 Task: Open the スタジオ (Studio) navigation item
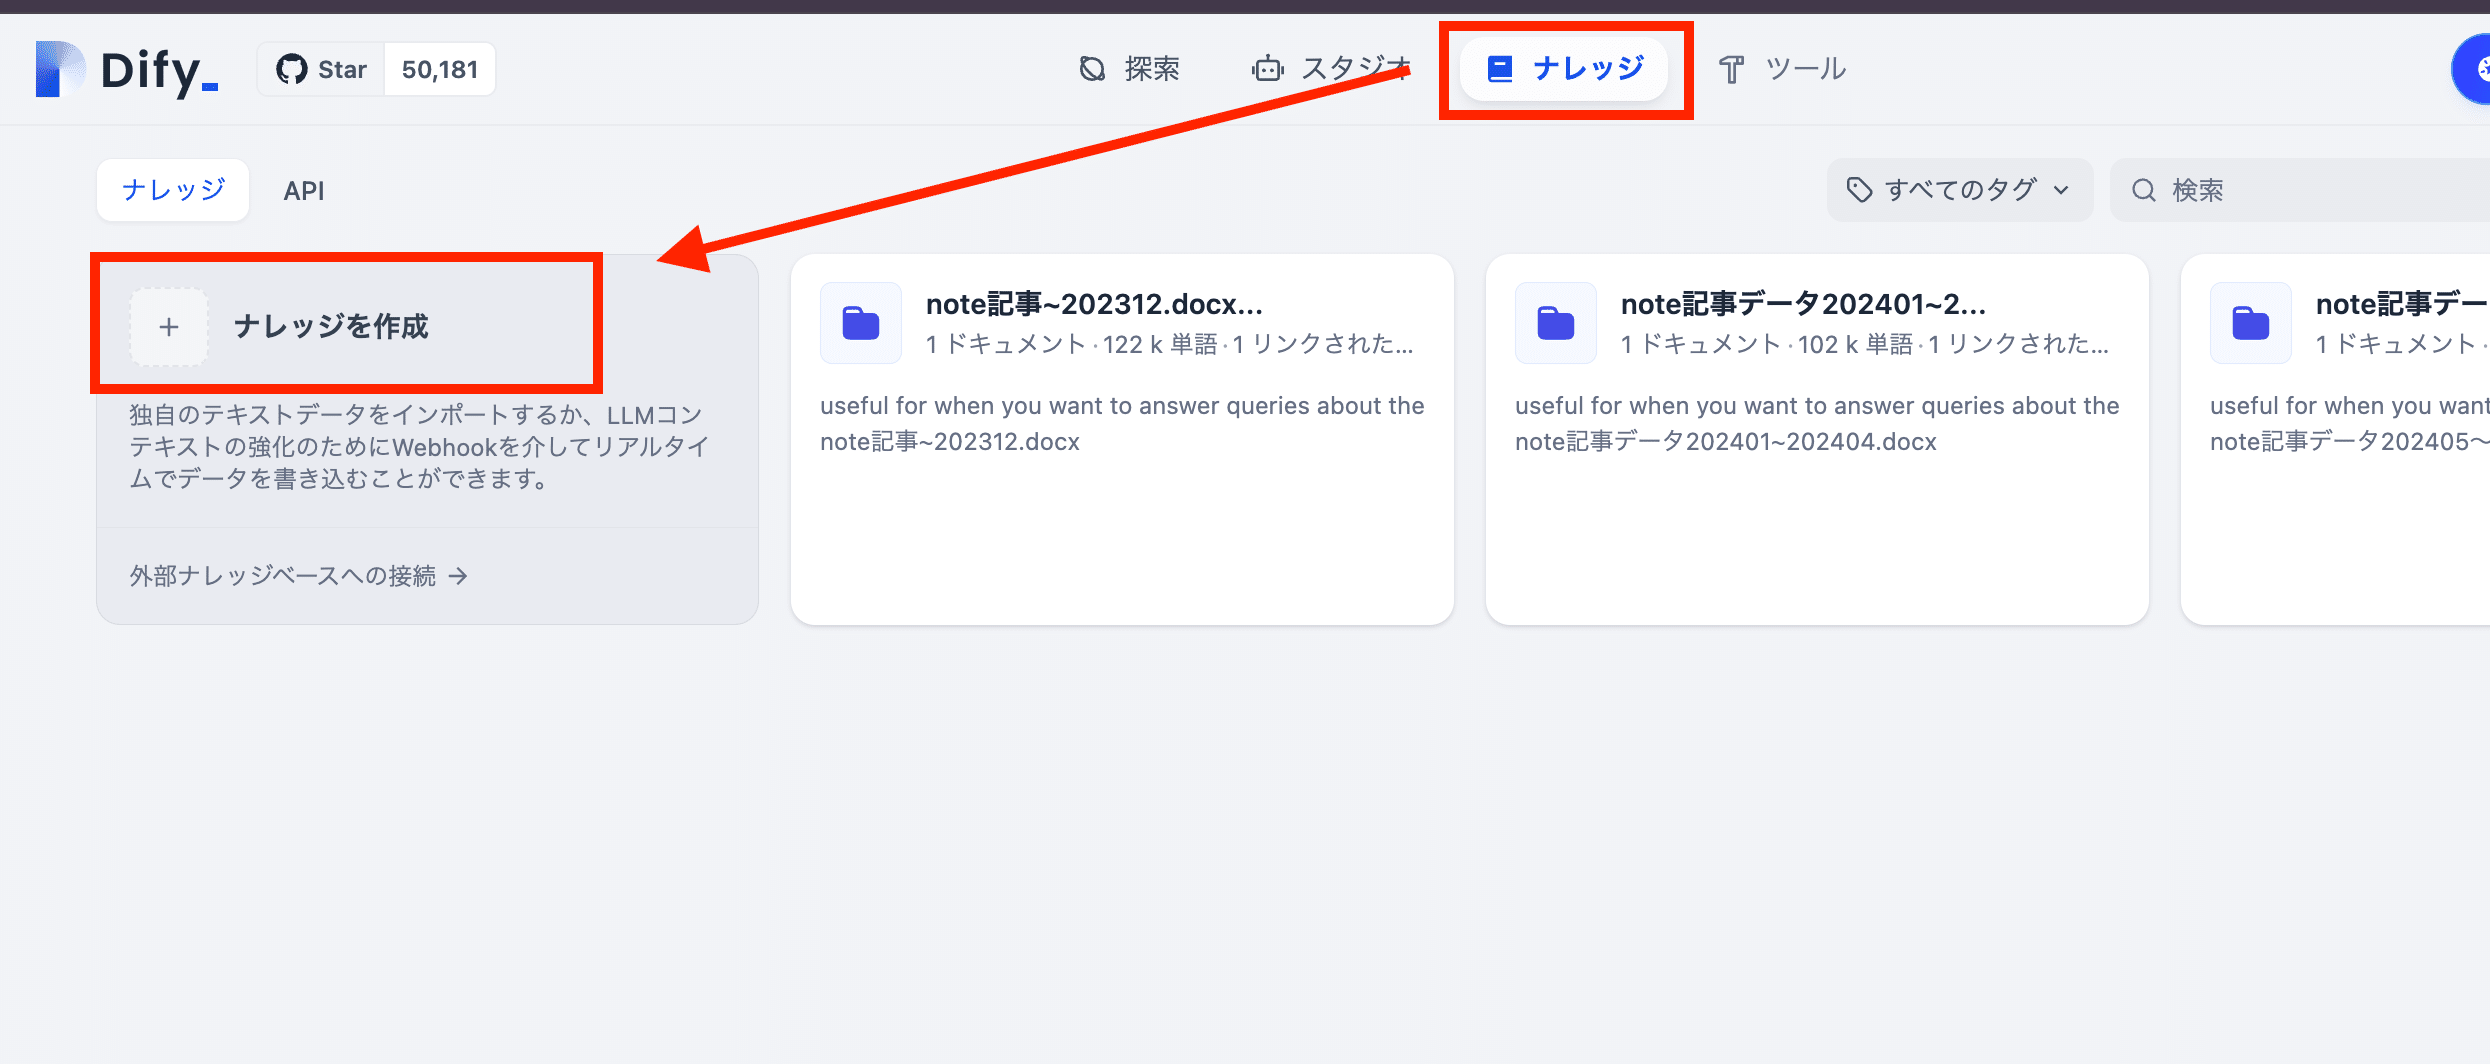pyautogui.click(x=1330, y=69)
